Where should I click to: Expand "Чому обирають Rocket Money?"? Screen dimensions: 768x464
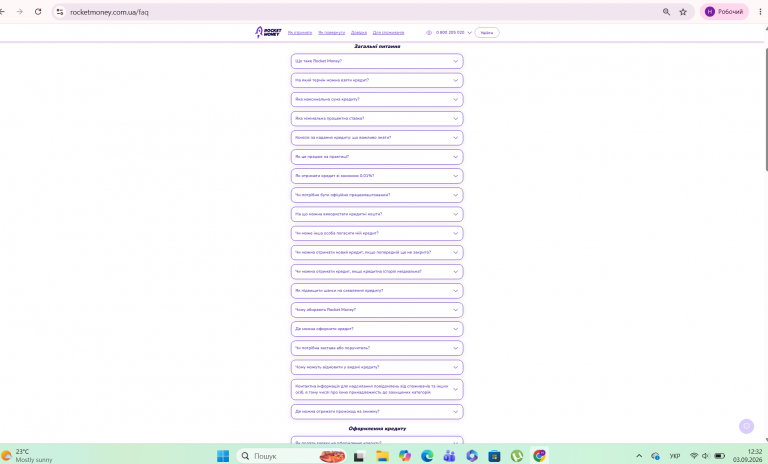tap(377, 310)
